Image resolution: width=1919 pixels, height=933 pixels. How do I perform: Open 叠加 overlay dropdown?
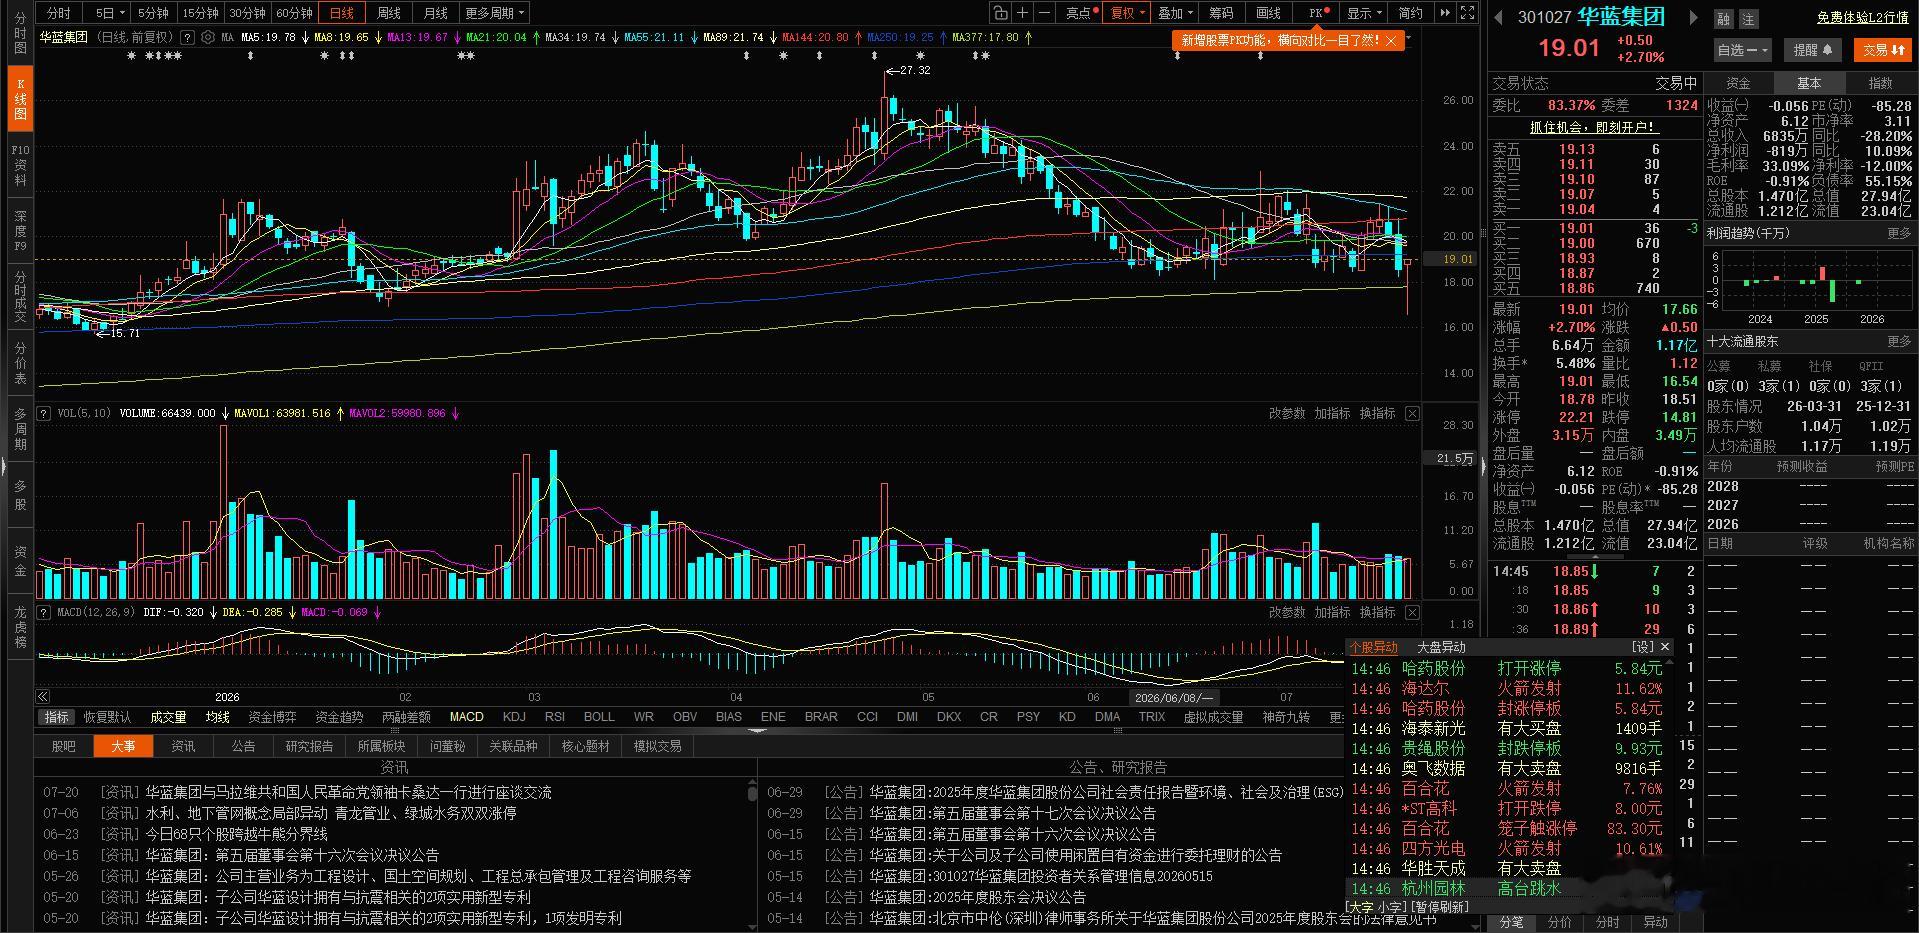pyautogui.click(x=1176, y=13)
